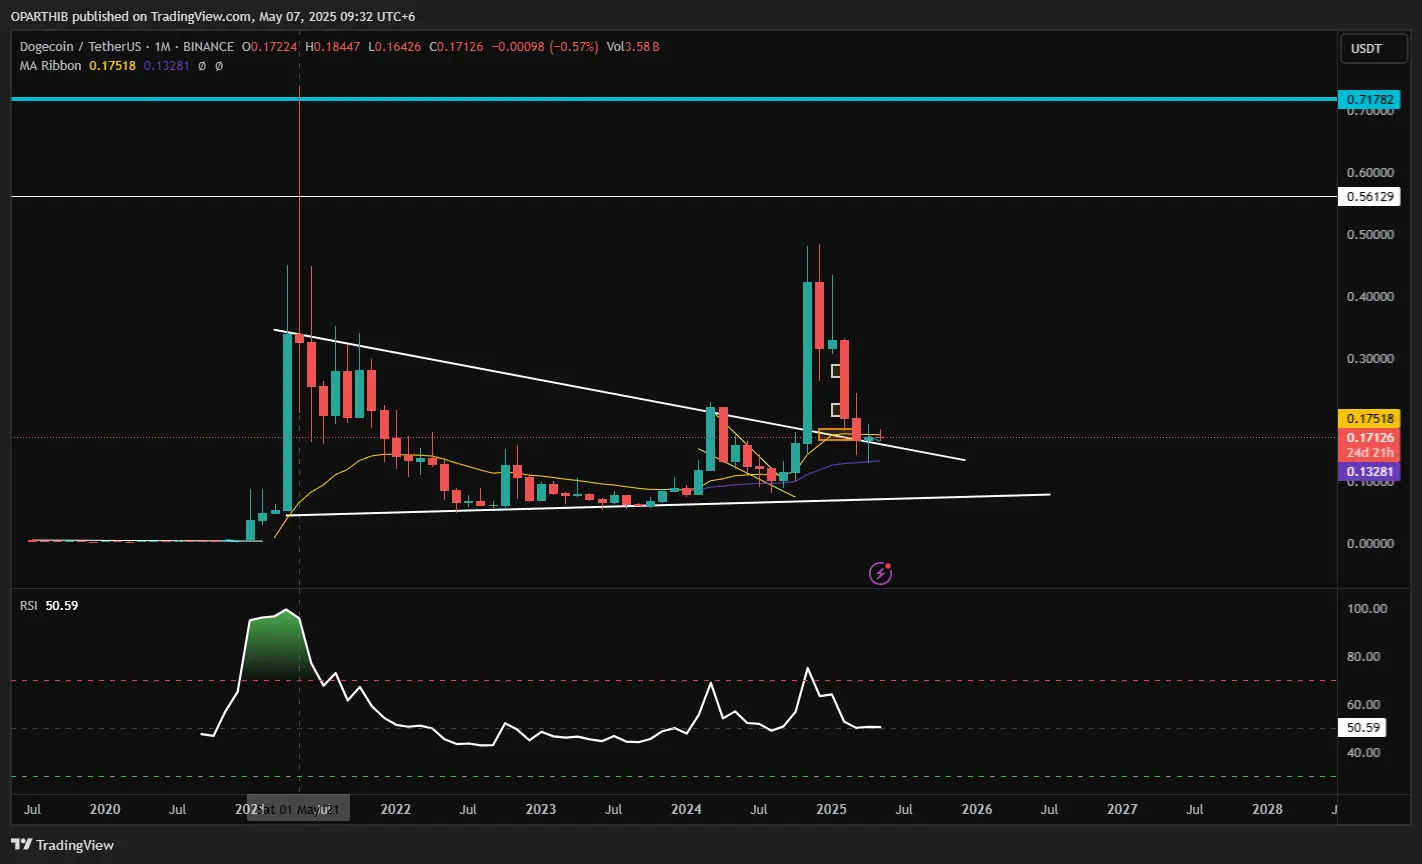The image size is (1422, 864).
Task: Click the 2026 year label on time axis
Action: coord(977,809)
